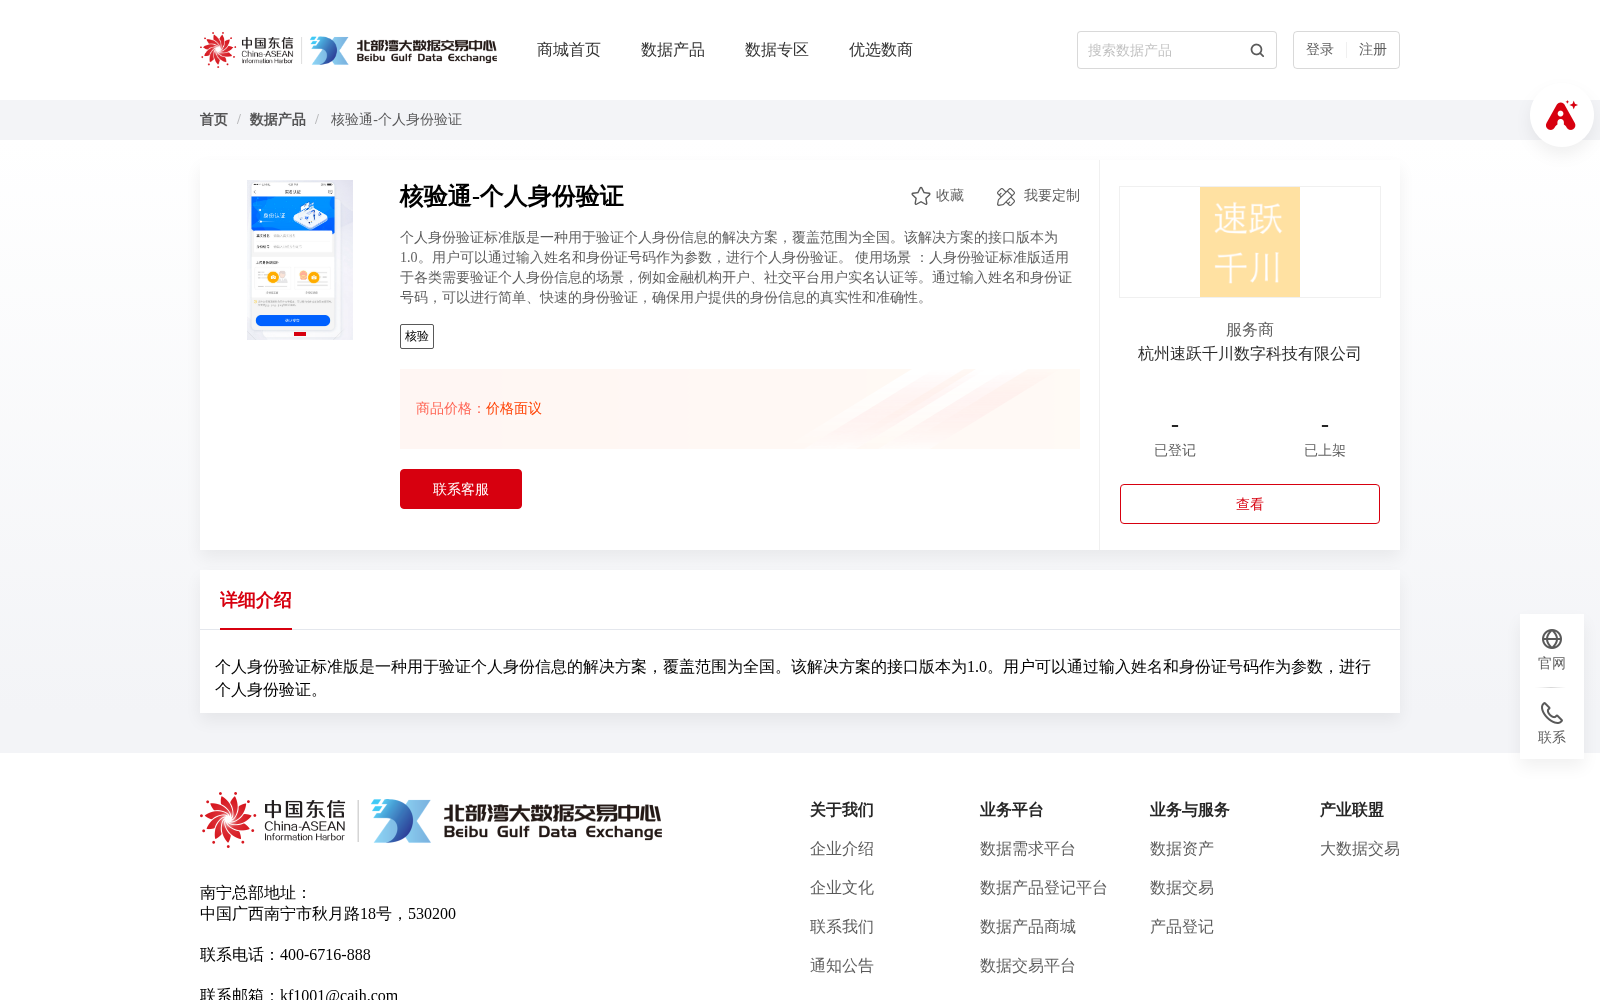Click the product phone screenshot thumbnail
Image resolution: width=1600 pixels, height=1000 pixels.
click(x=300, y=260)
